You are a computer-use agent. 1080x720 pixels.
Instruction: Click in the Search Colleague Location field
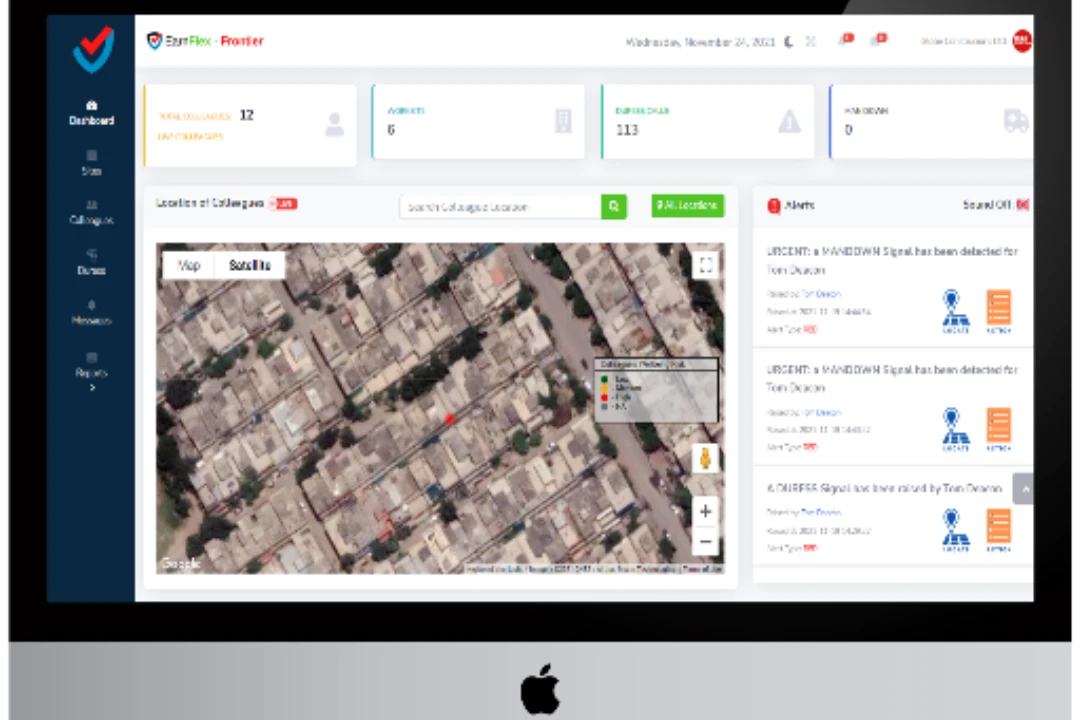[500, 207]
